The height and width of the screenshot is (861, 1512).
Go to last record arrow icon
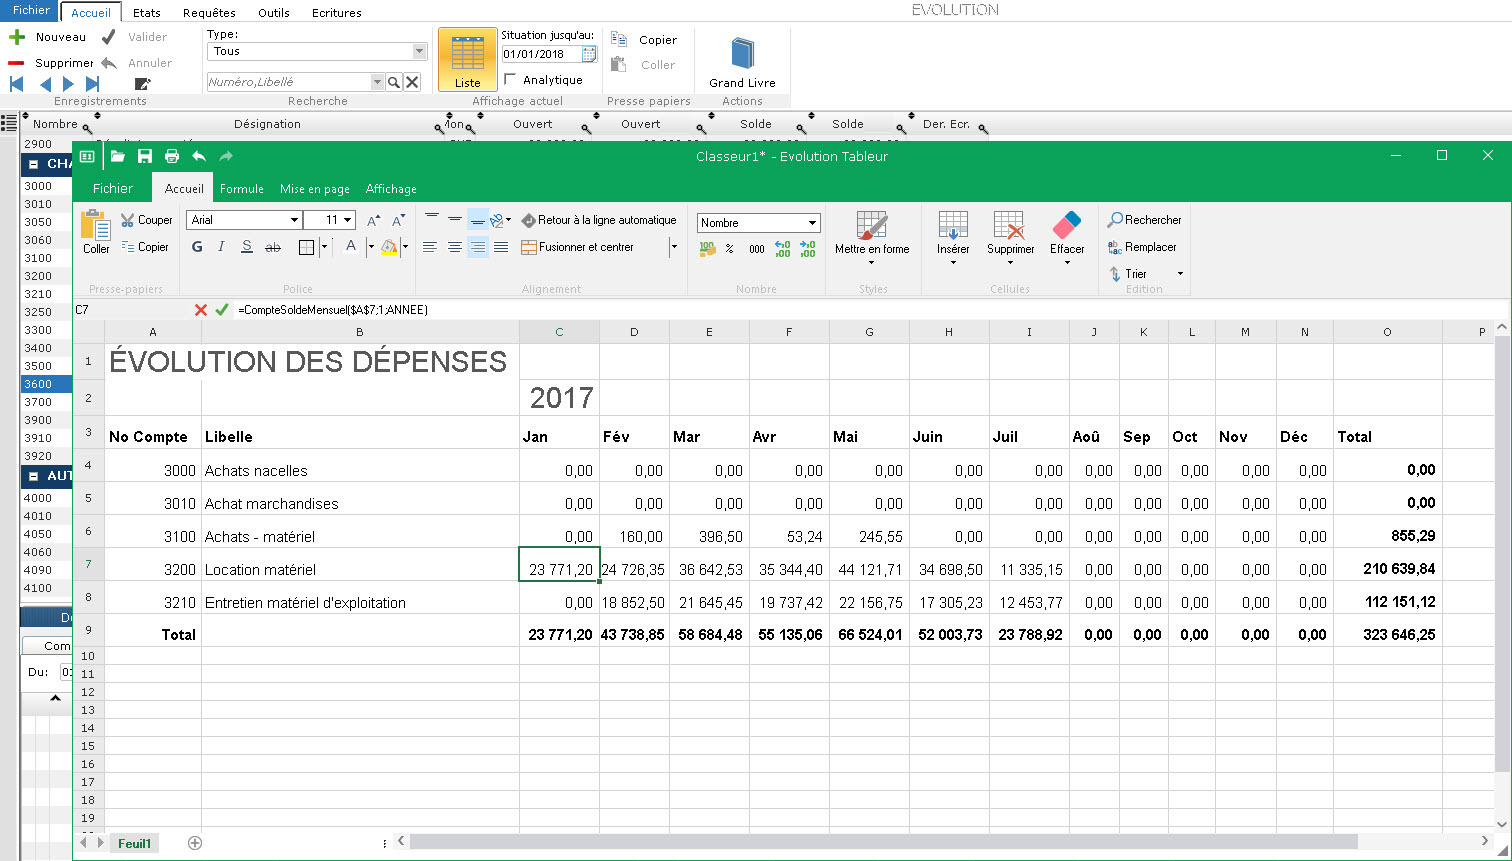[x=93, y=84]
